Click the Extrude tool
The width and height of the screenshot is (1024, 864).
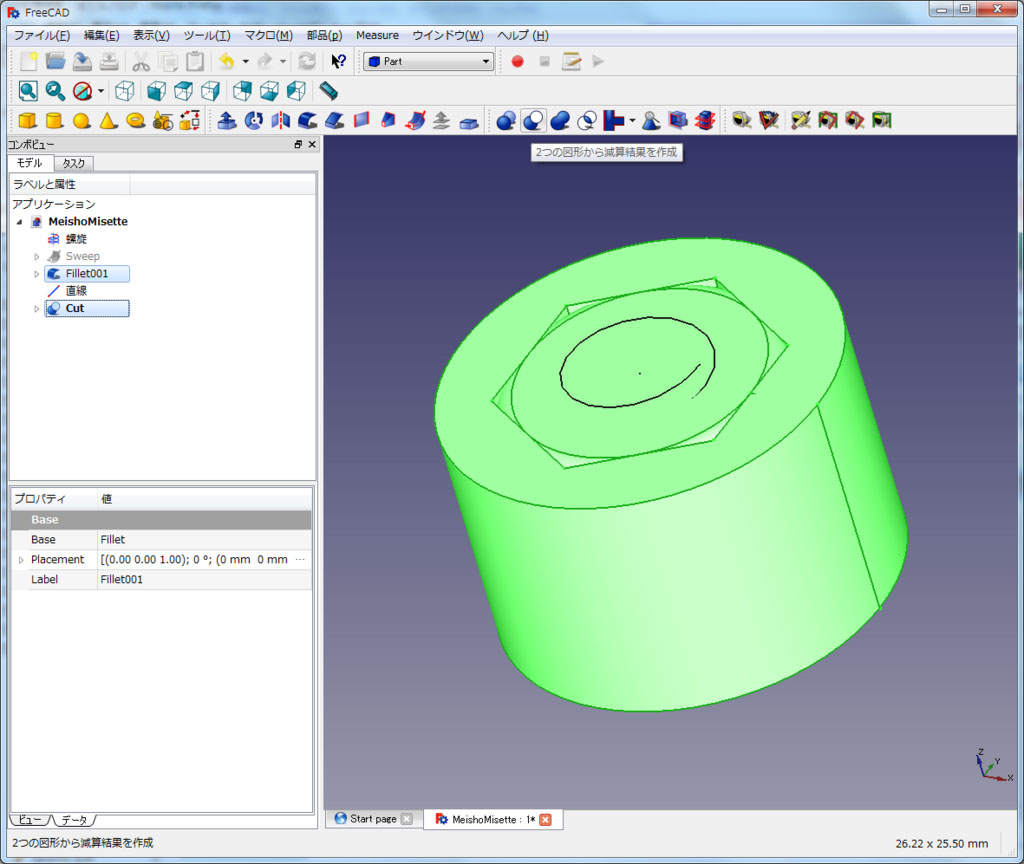[227, 120]
